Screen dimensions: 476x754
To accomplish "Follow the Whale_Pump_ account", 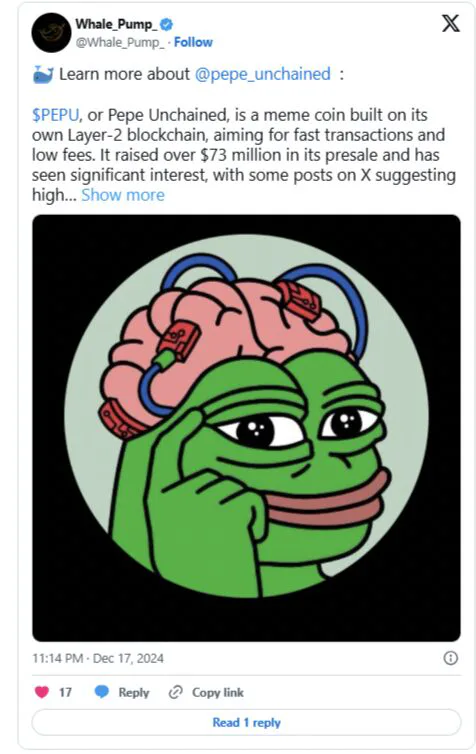I will click(x=193, y=42).
